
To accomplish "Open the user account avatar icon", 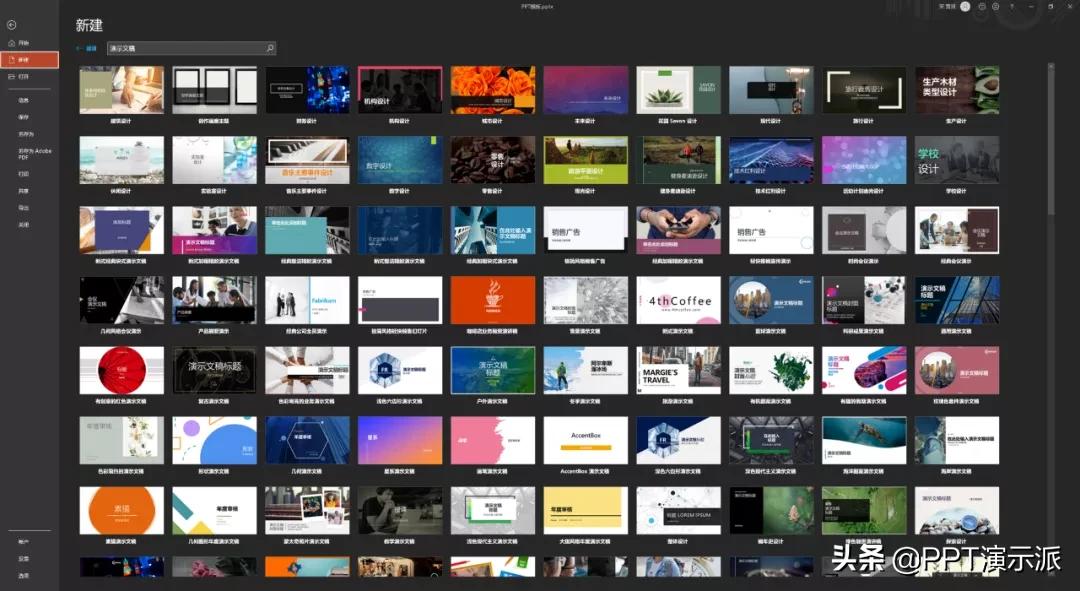I will pos(965,7).
